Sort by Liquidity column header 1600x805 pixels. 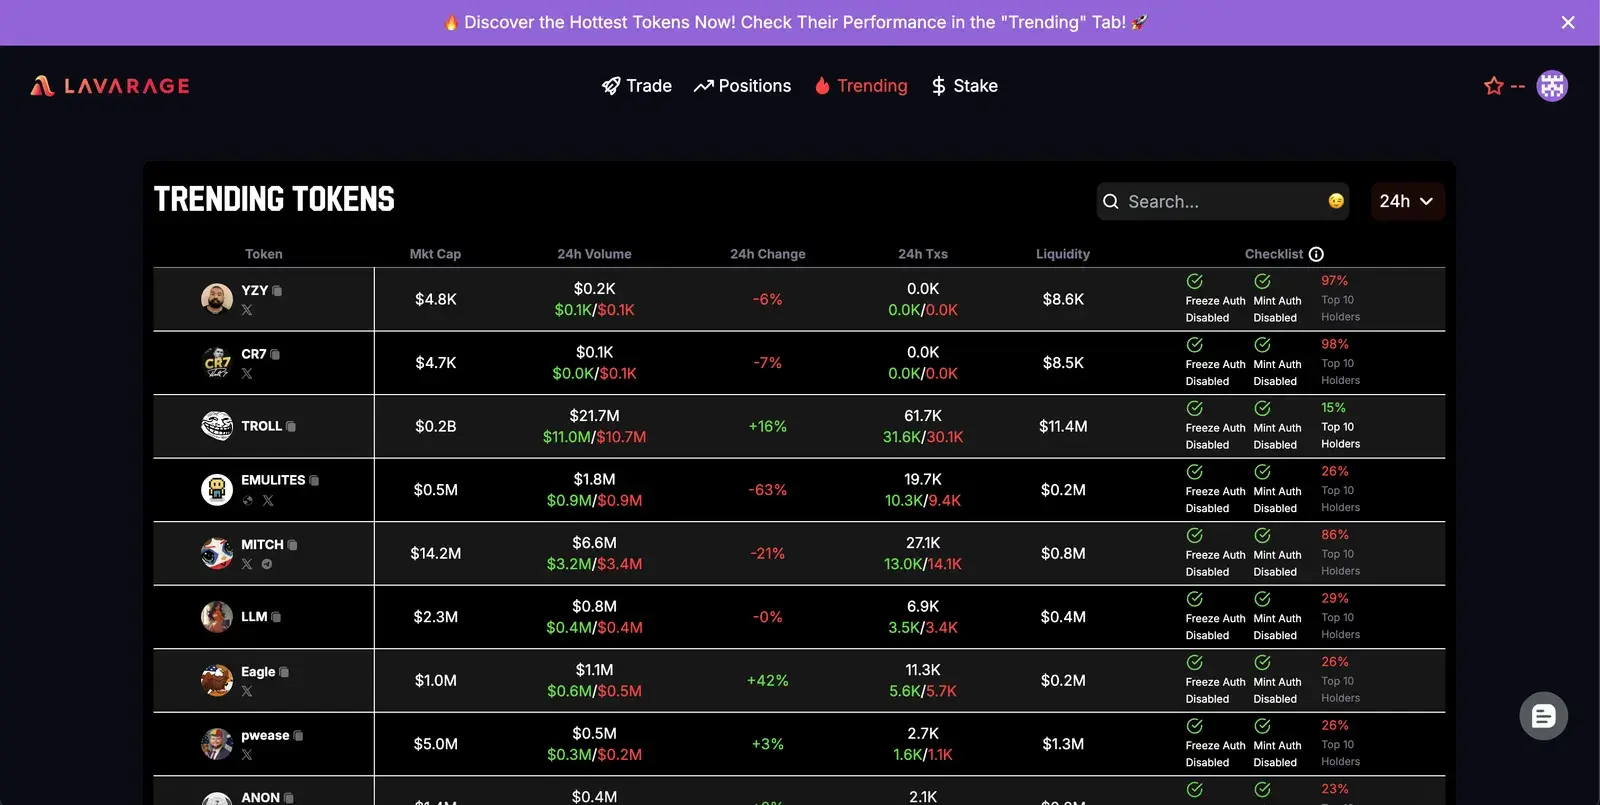click(x=1063, y=254)
